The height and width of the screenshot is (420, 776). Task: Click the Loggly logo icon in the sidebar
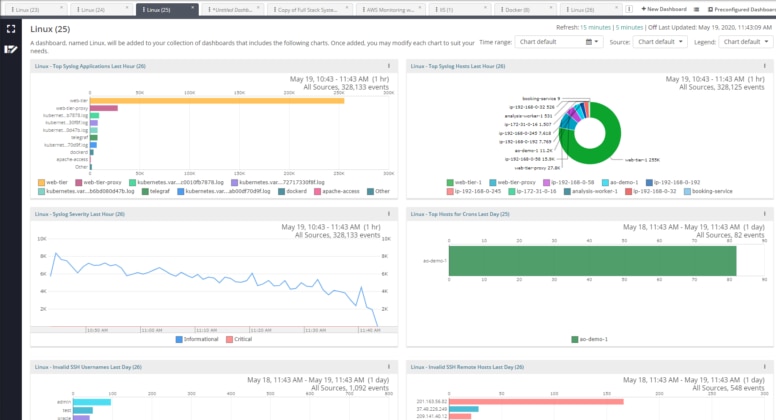point(11,48)
